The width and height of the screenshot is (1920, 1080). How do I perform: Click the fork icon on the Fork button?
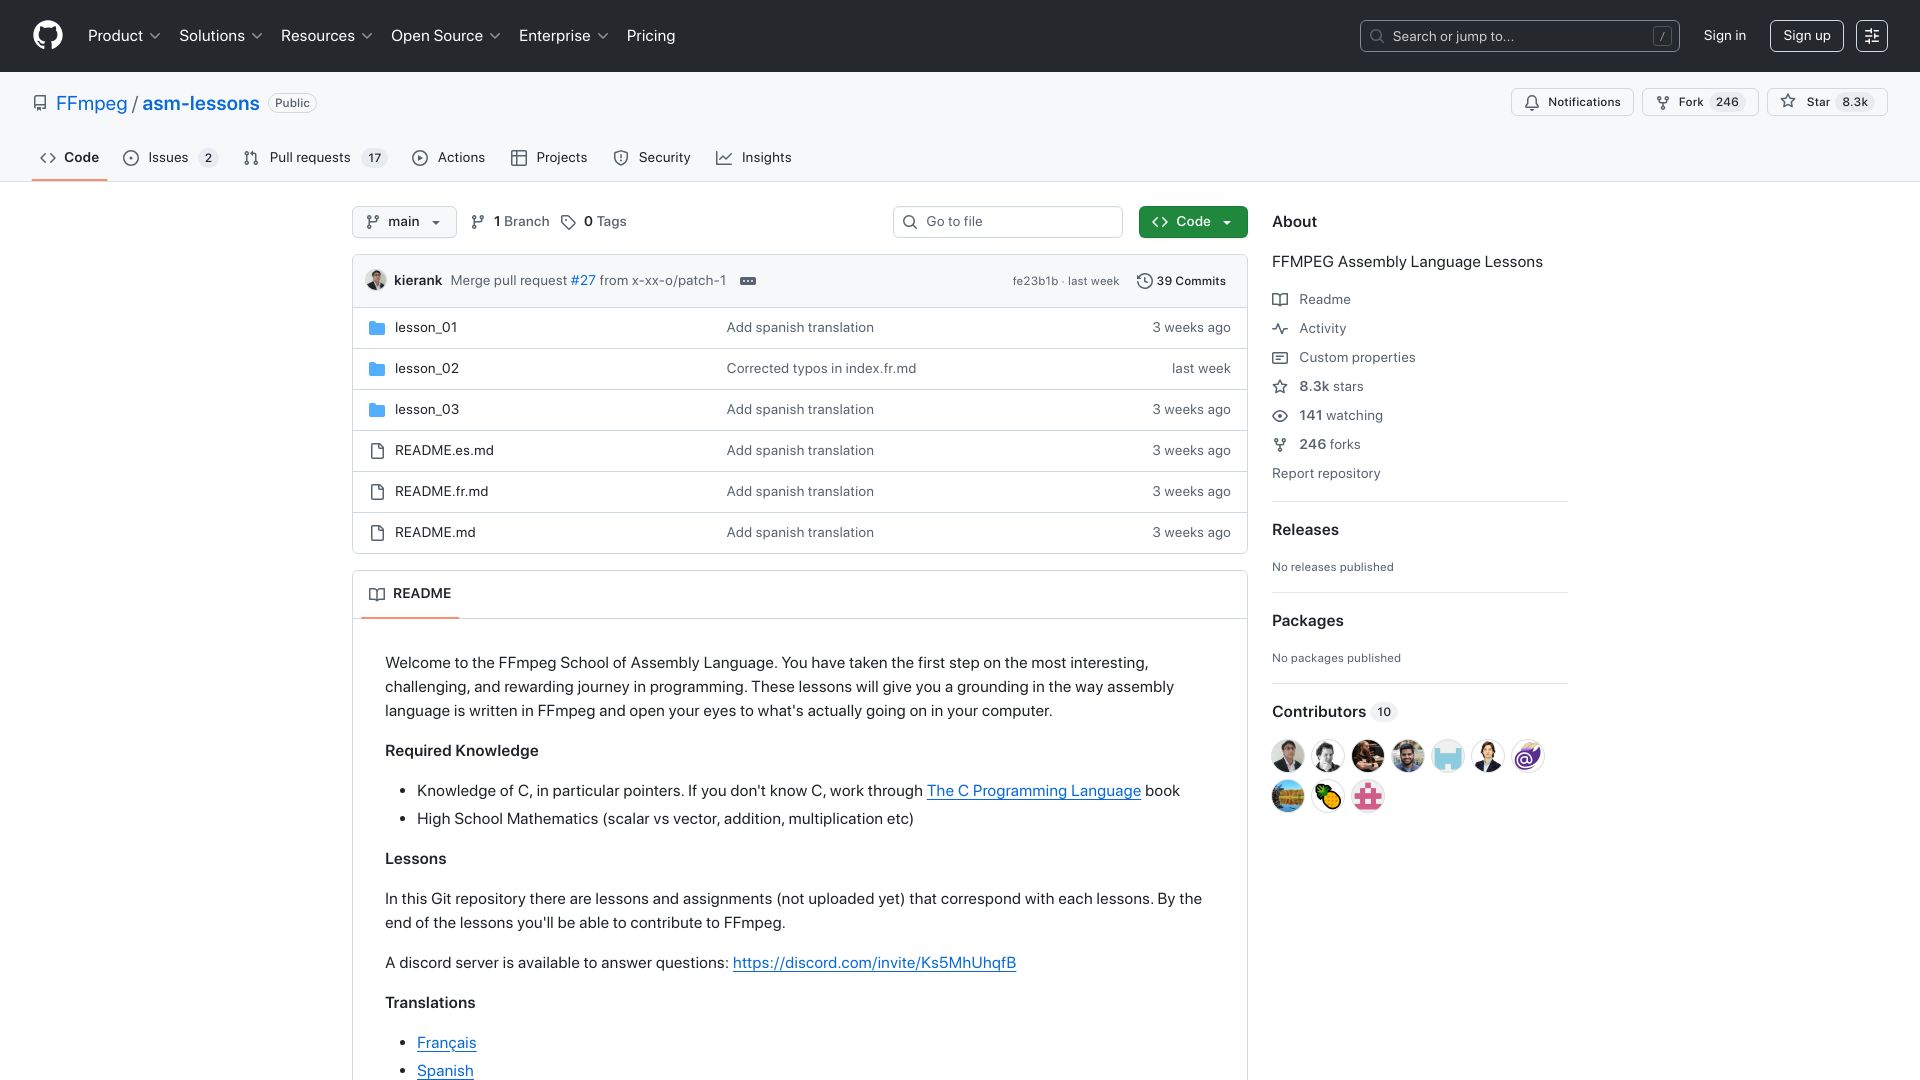[x=1663, y=103]
